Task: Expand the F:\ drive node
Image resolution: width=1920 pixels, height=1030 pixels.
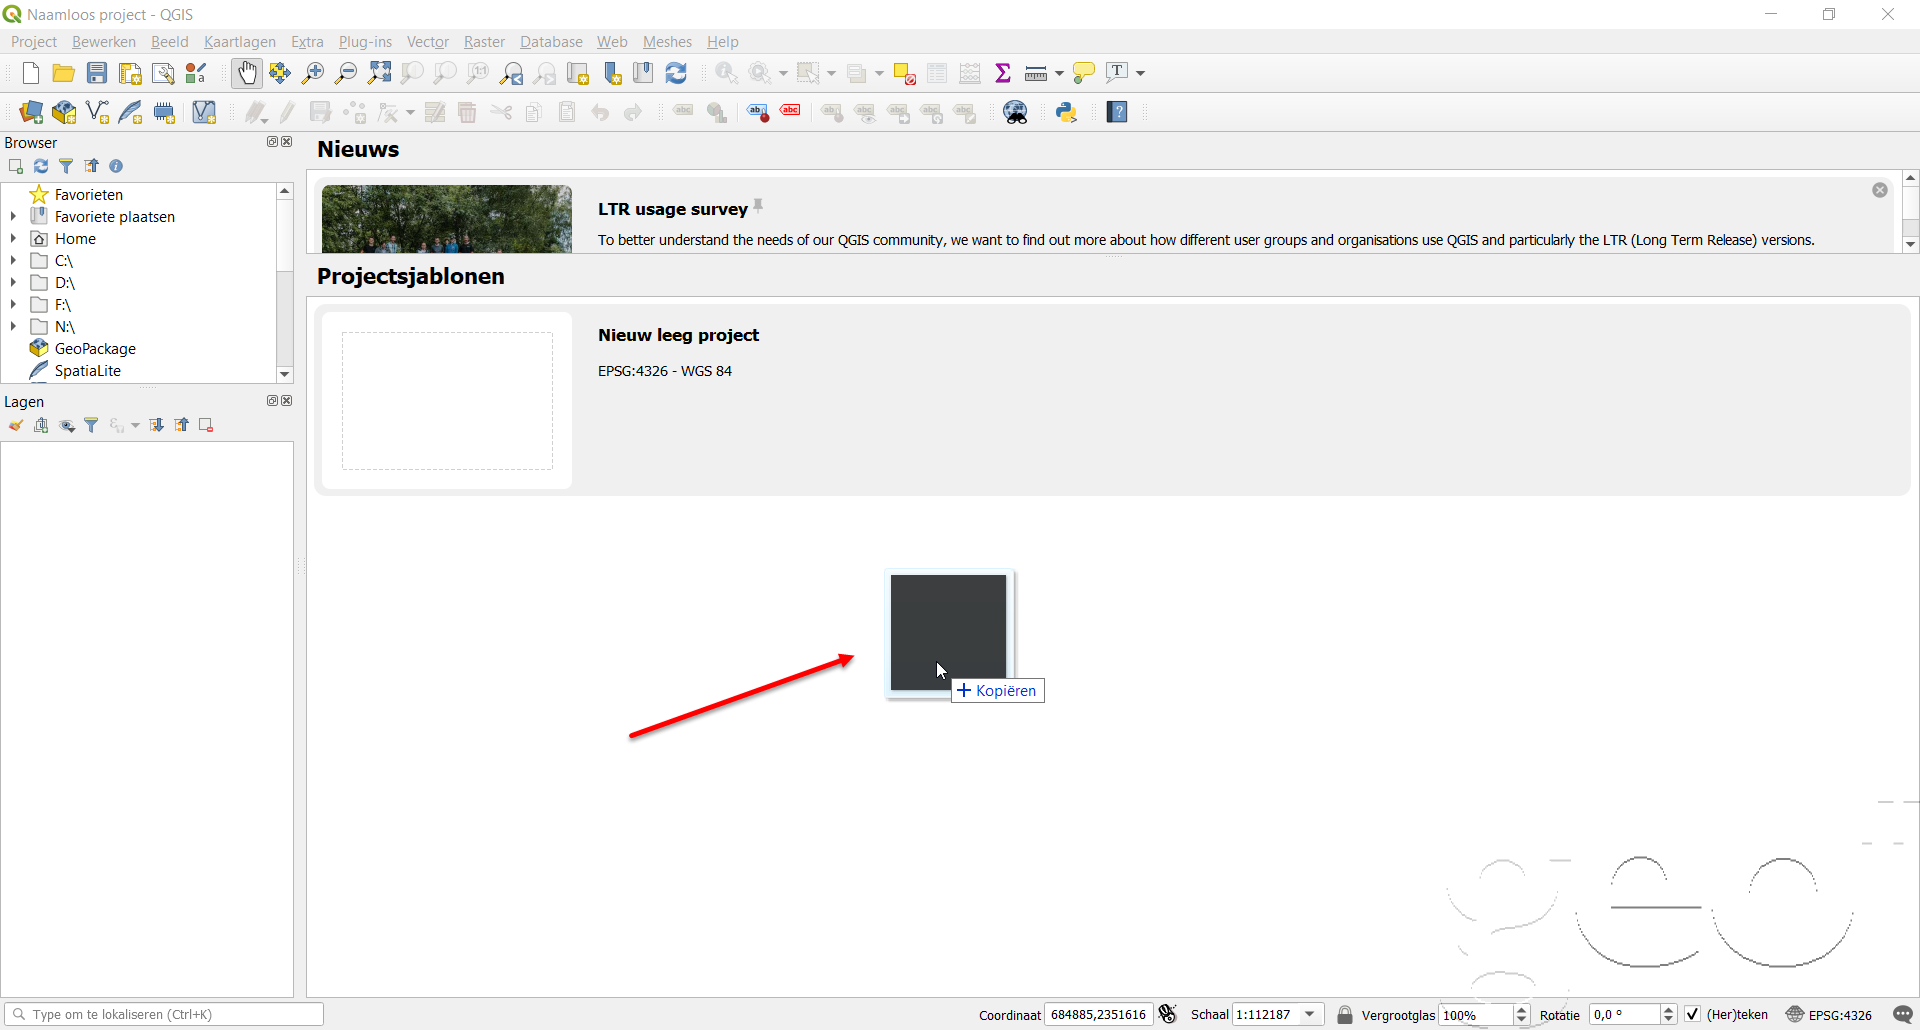Action: (13, 304)
